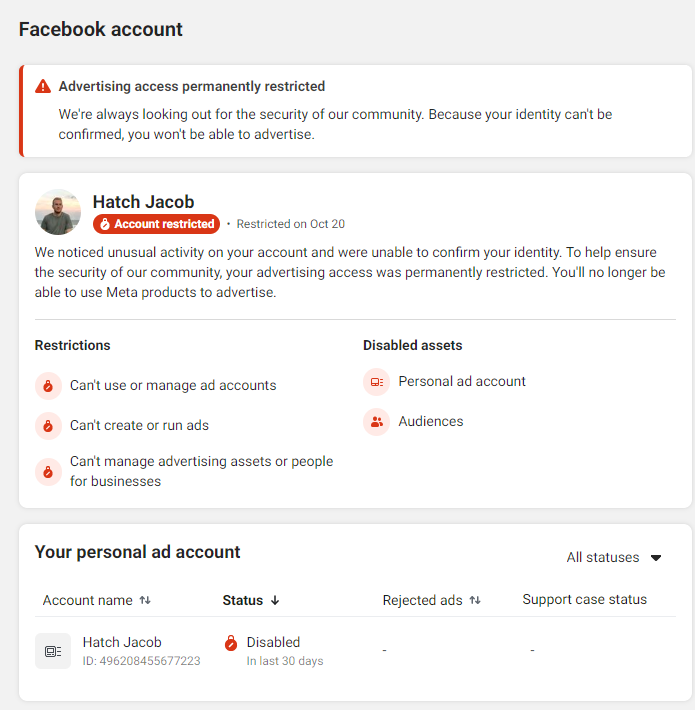This screenshot has width=695, height=710.
Task: Click the Advertising access permanently restricted heading
Action: tap(192, 87)
